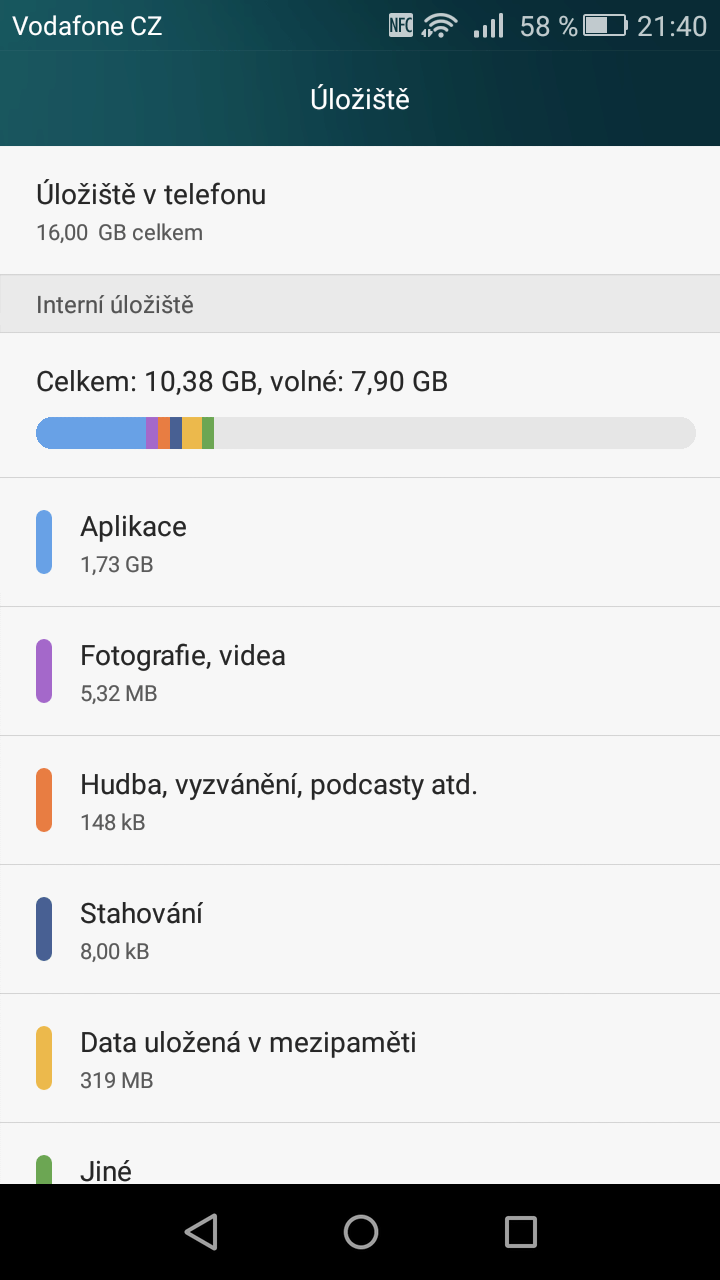Tap the battery icon in status bar
This screenshot has height=1280, width=720.
(x=605, y=26)
